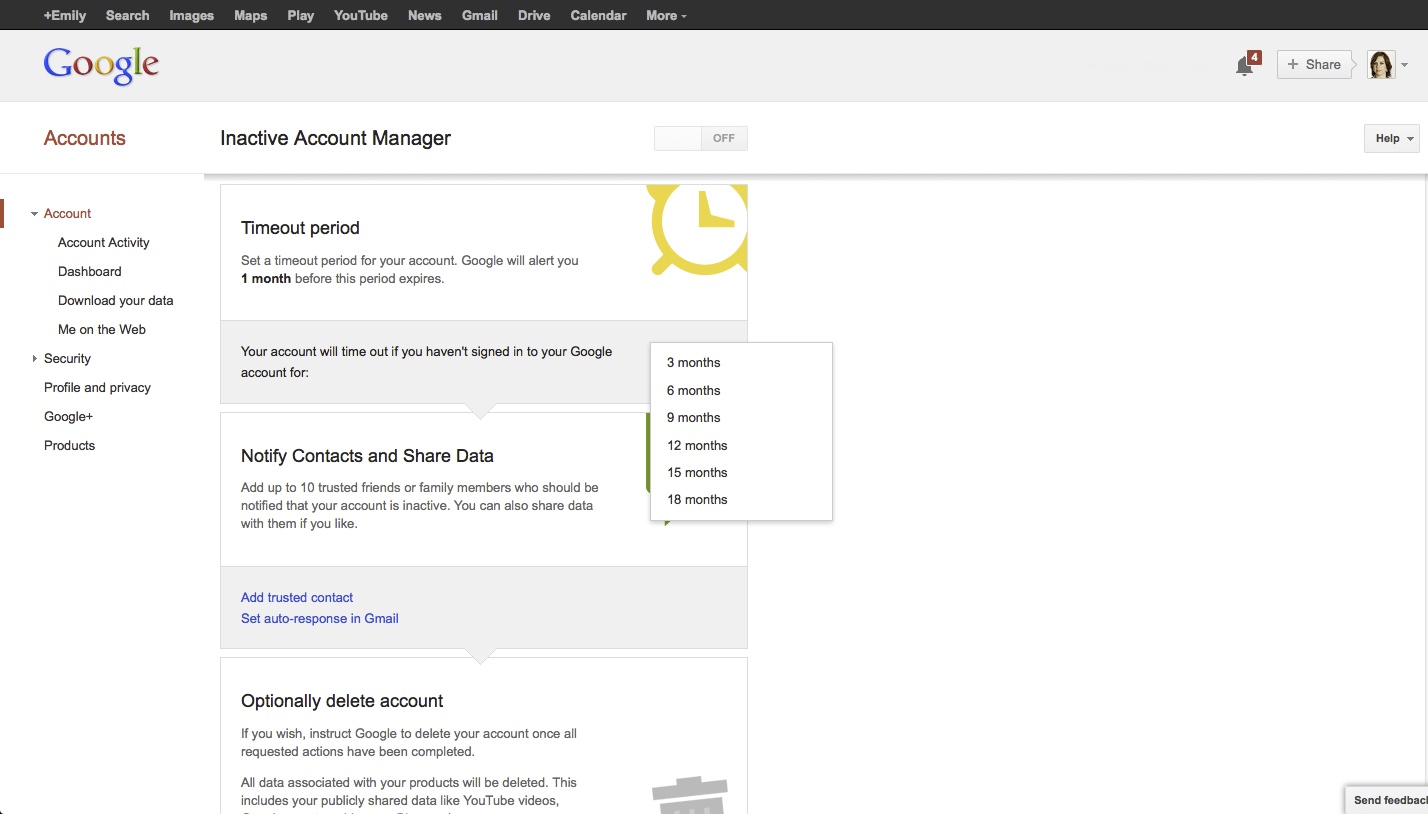The height and width of the screenshot is (814, 1428).
Task: Expand the Security section arrow
Action: click(x=34, y=358)
